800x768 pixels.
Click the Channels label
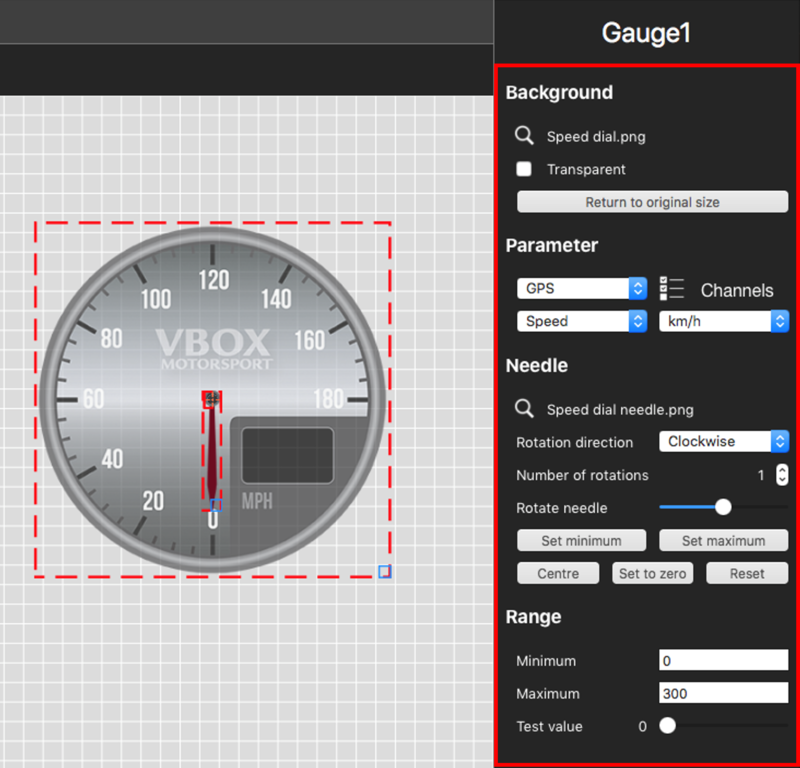point(737,290)
